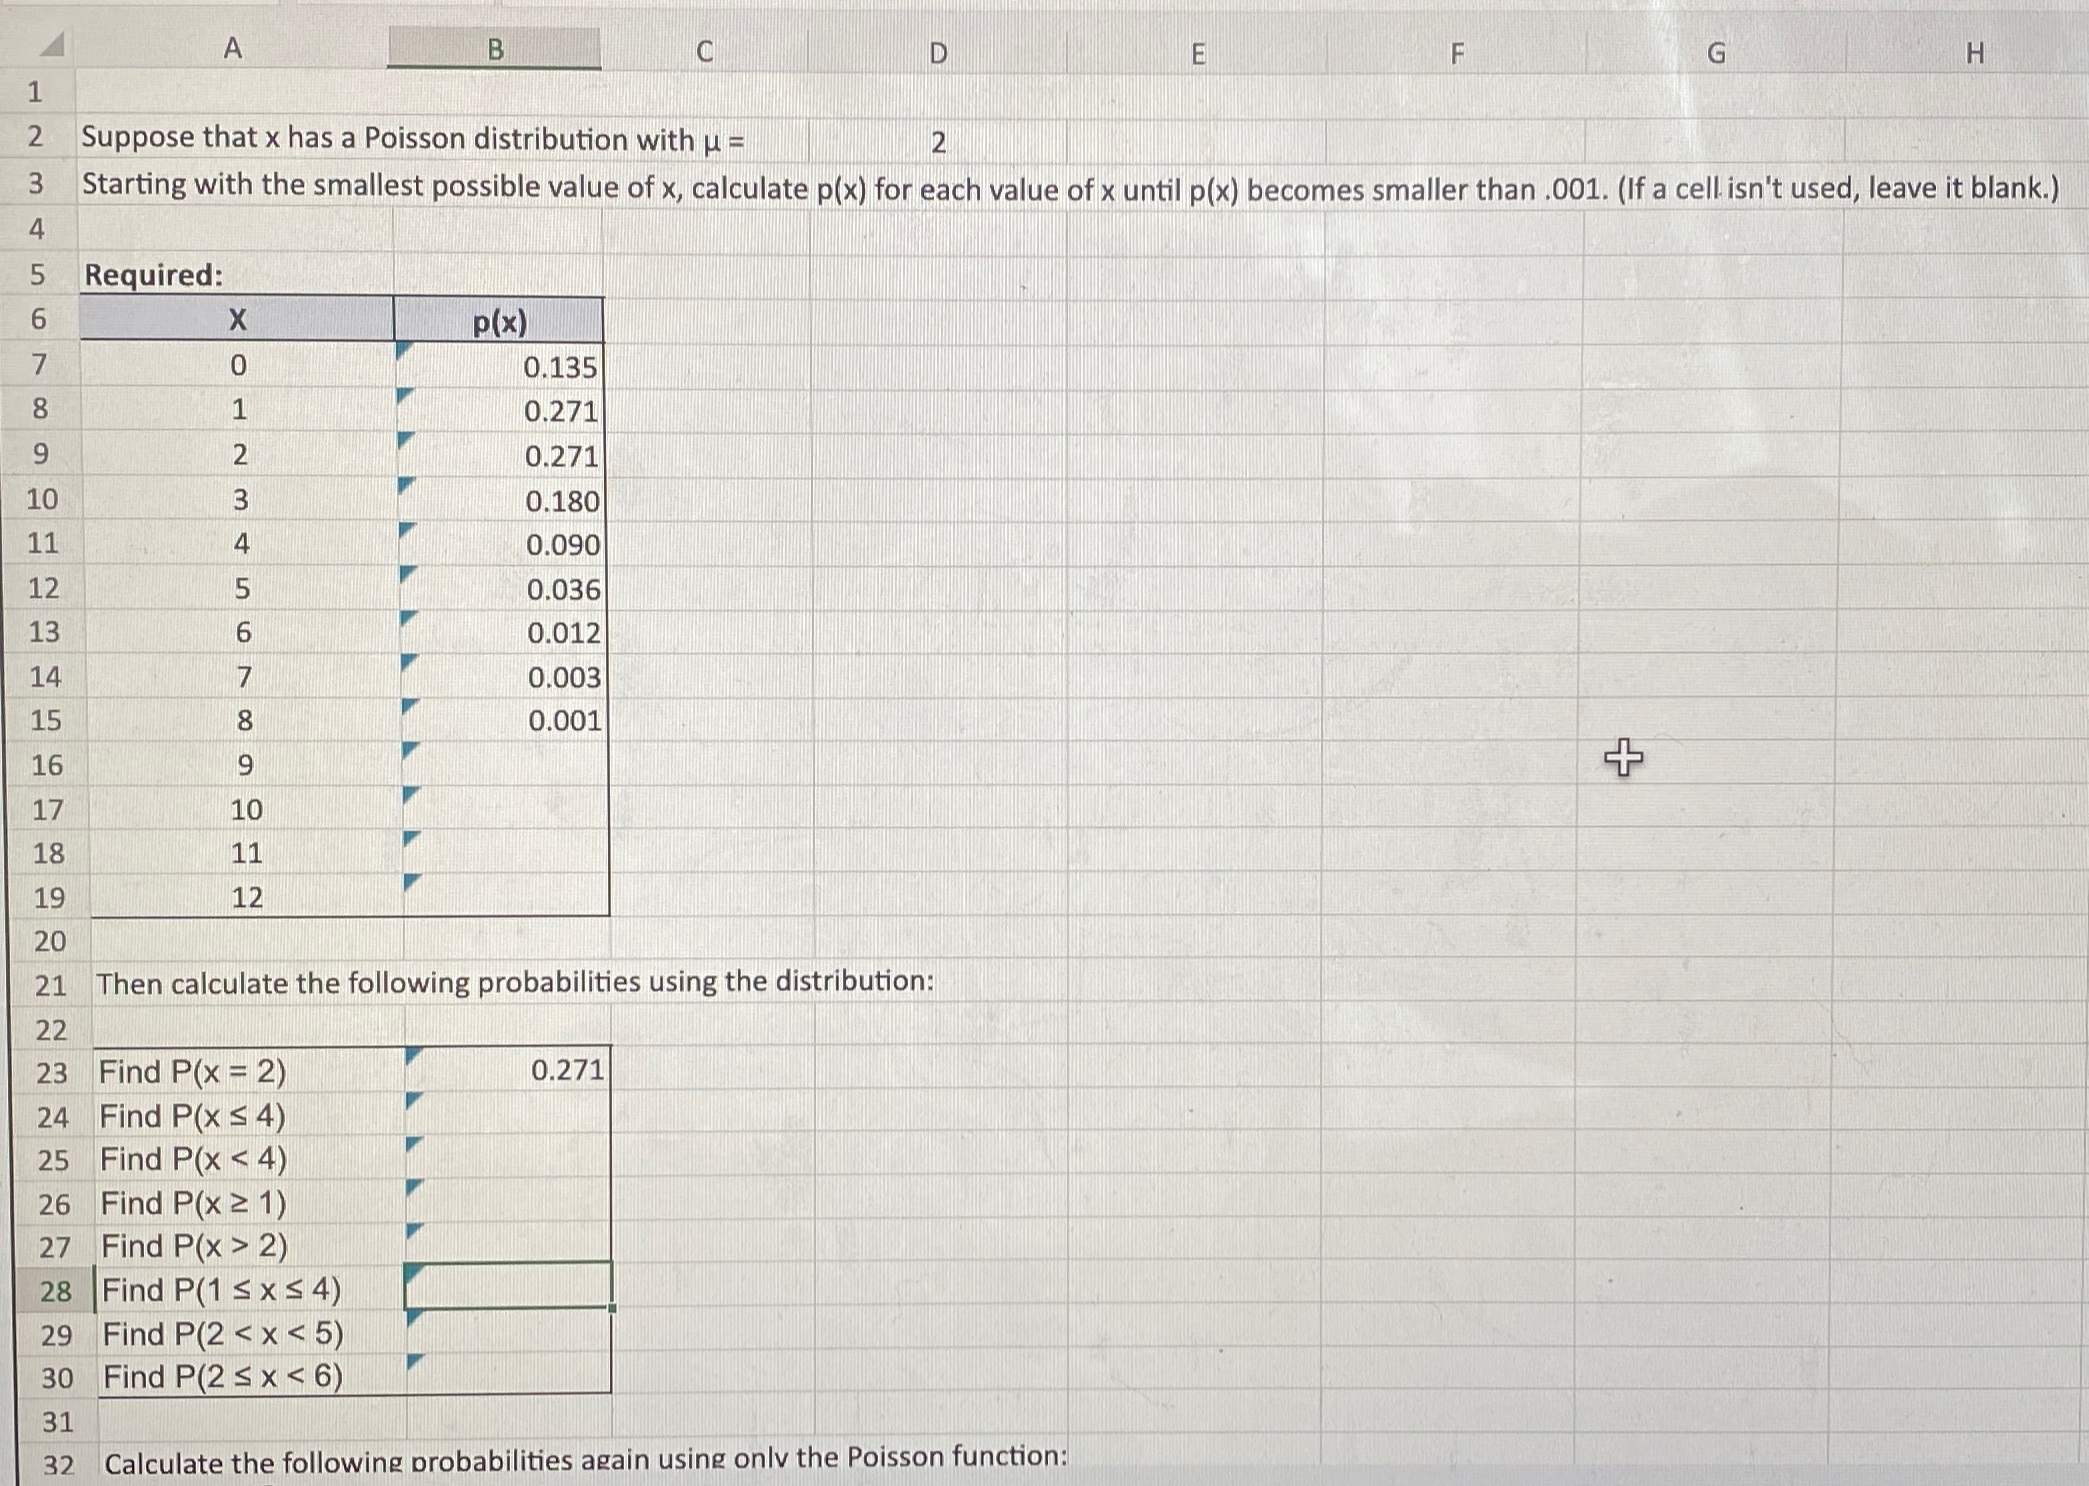Select column G header

pos(1715,53)
